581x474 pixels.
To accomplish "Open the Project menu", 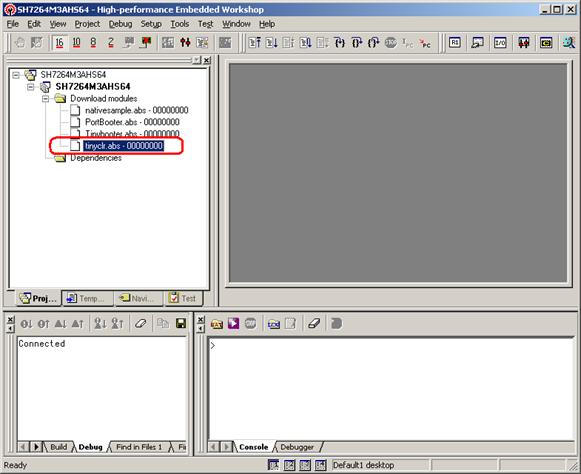I will 87,24.
